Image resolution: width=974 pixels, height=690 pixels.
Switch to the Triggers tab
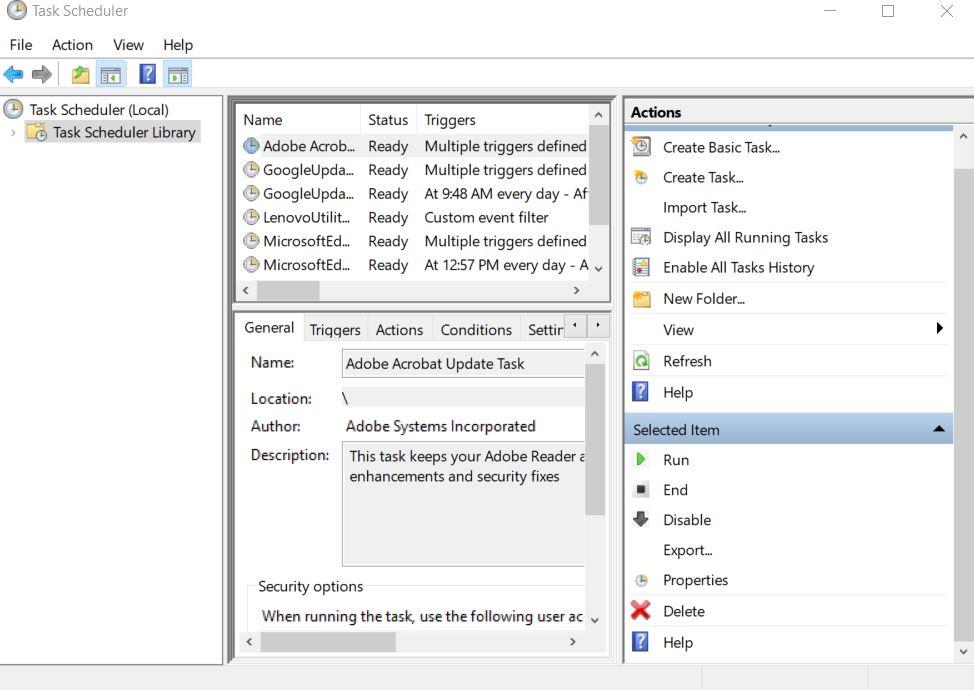(335, 330)
